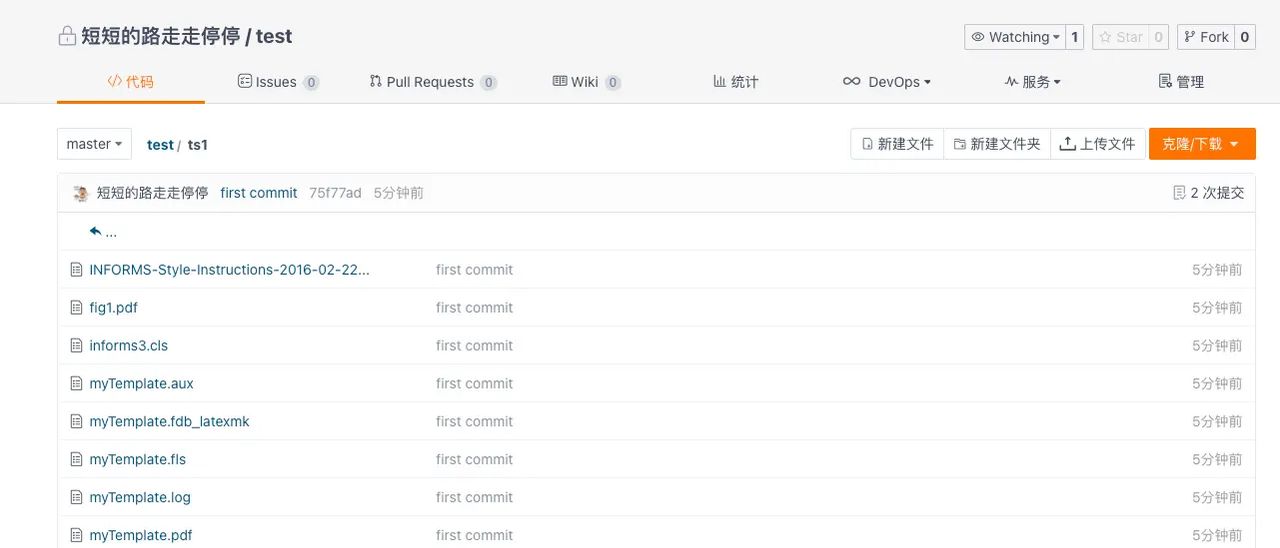Expand the 服务 menu
Viewport: 1280px width, 548px height.
tap(1033, 82)
